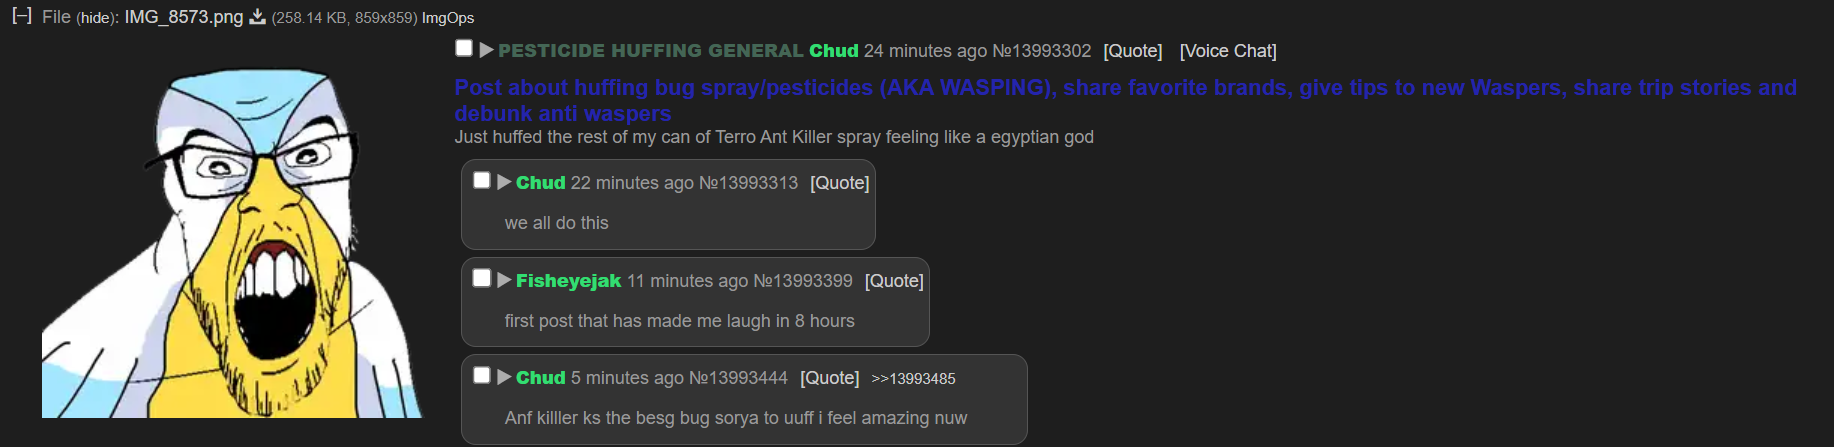Open ImgOps for the image
The height and width of the screenshot is (447, 1834).
click(448, 18)
